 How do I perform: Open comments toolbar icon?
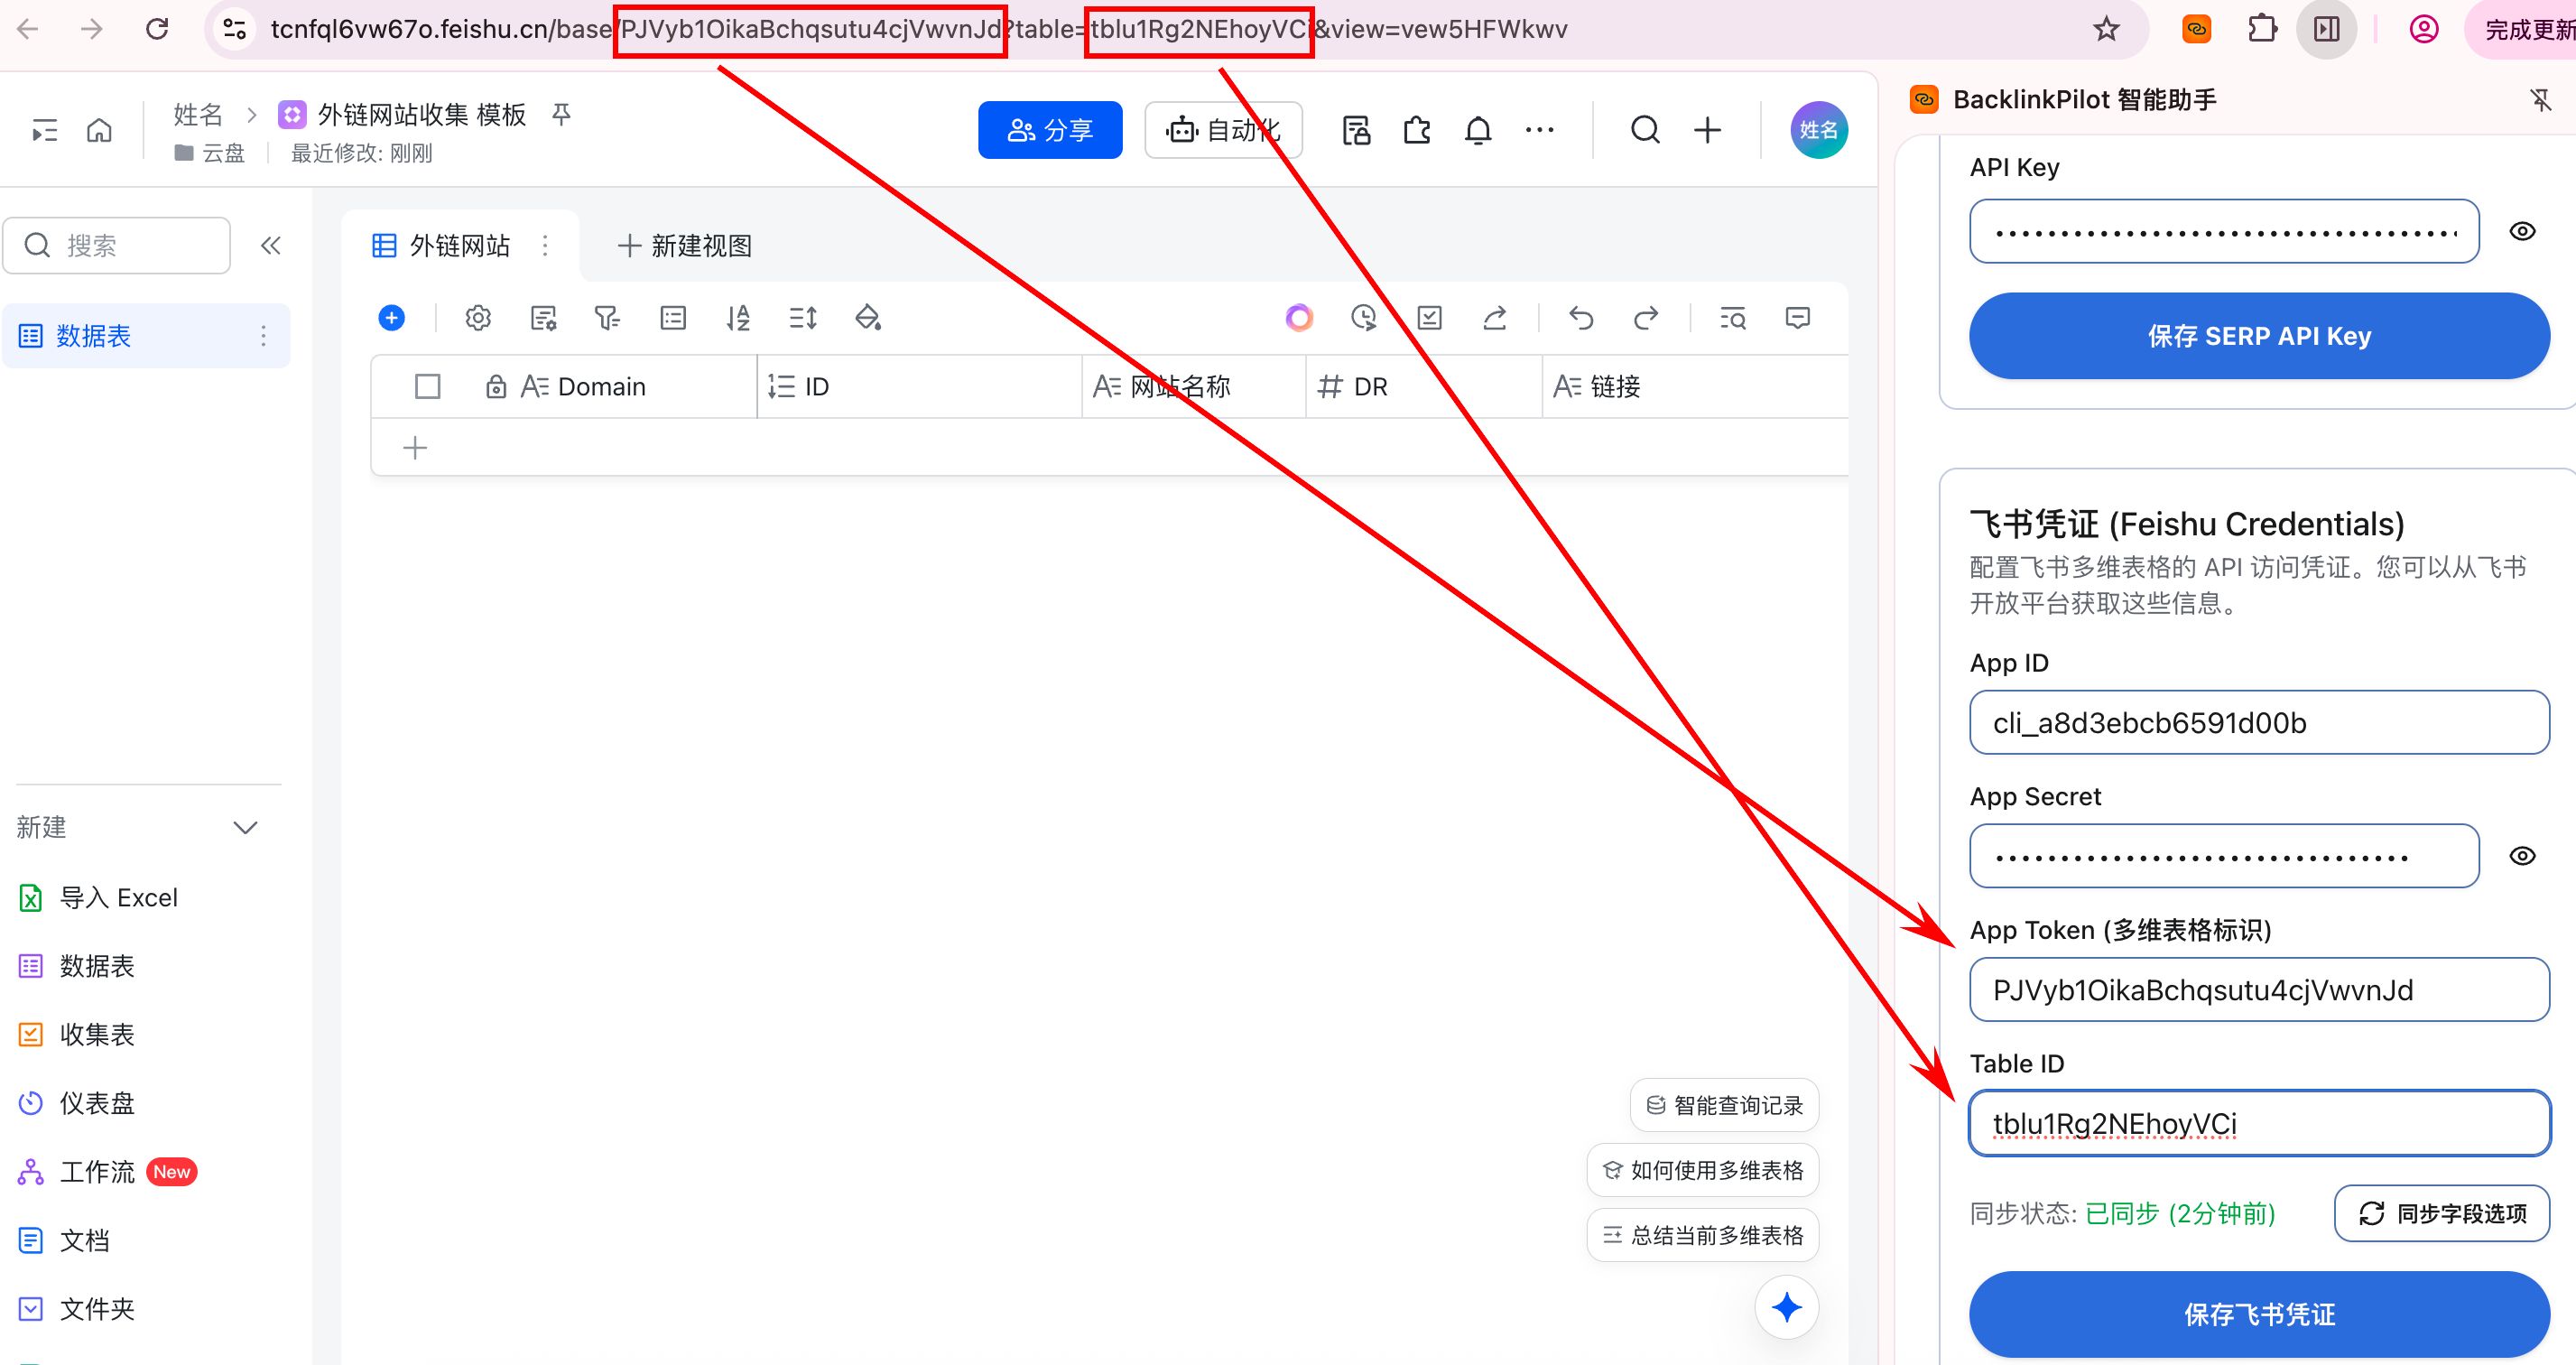(x=1798, y=318)
